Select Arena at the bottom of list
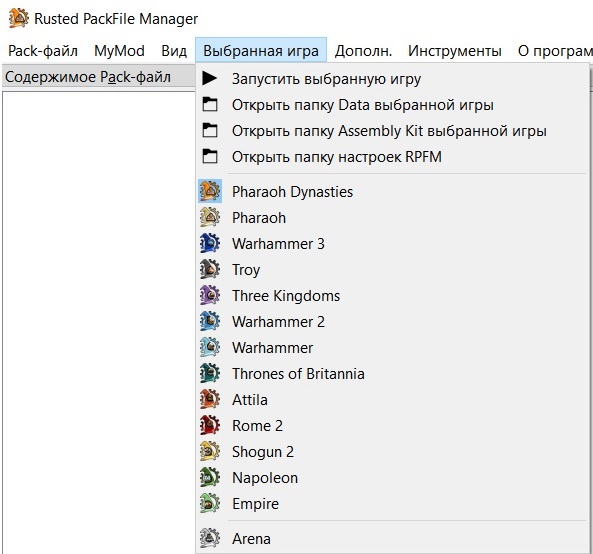 393,538
